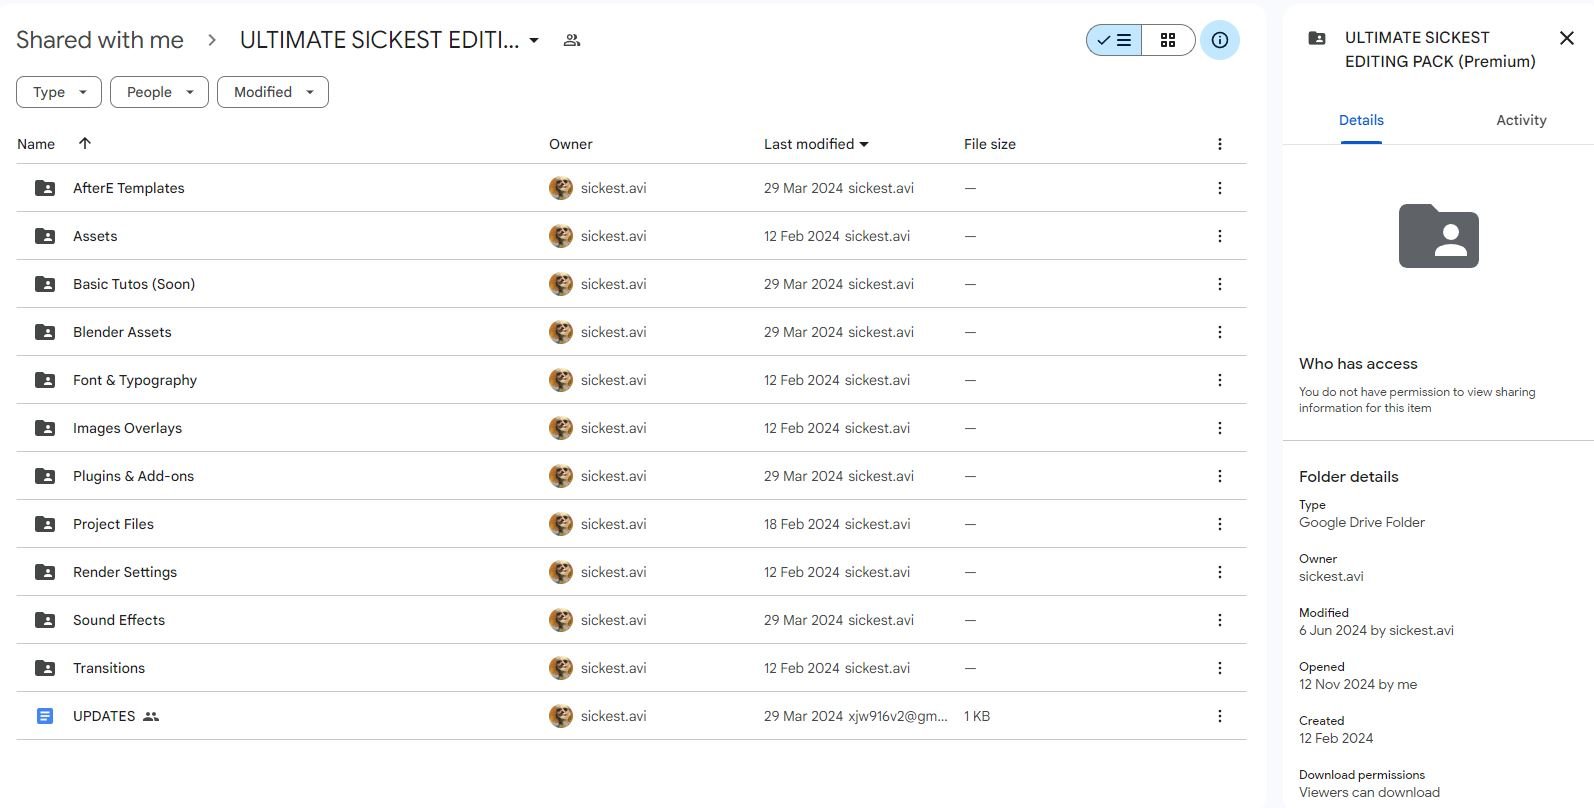Click the UPDATES Google Docs file icon
The image size is (1594, 808).
pos(45,716)
